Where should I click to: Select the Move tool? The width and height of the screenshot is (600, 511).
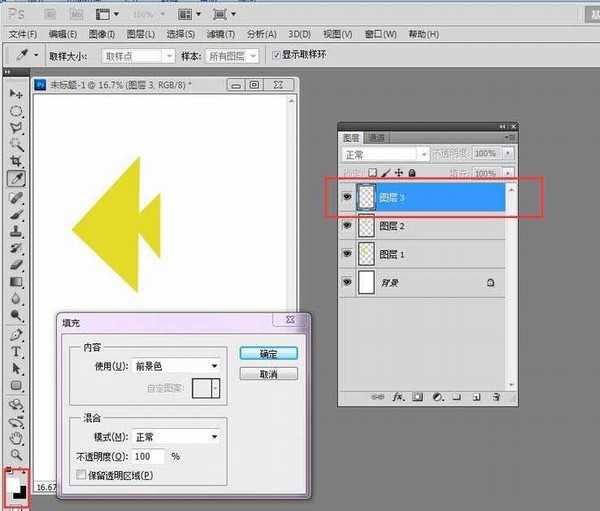pos(17,93)
